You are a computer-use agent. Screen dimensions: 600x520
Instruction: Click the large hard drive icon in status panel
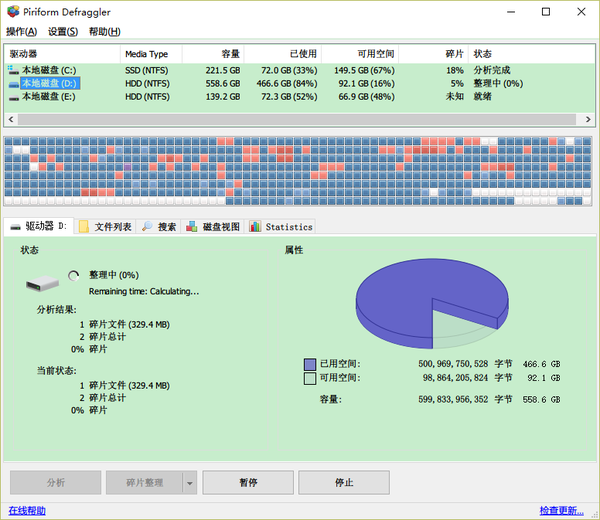click(x=42, y=283)
